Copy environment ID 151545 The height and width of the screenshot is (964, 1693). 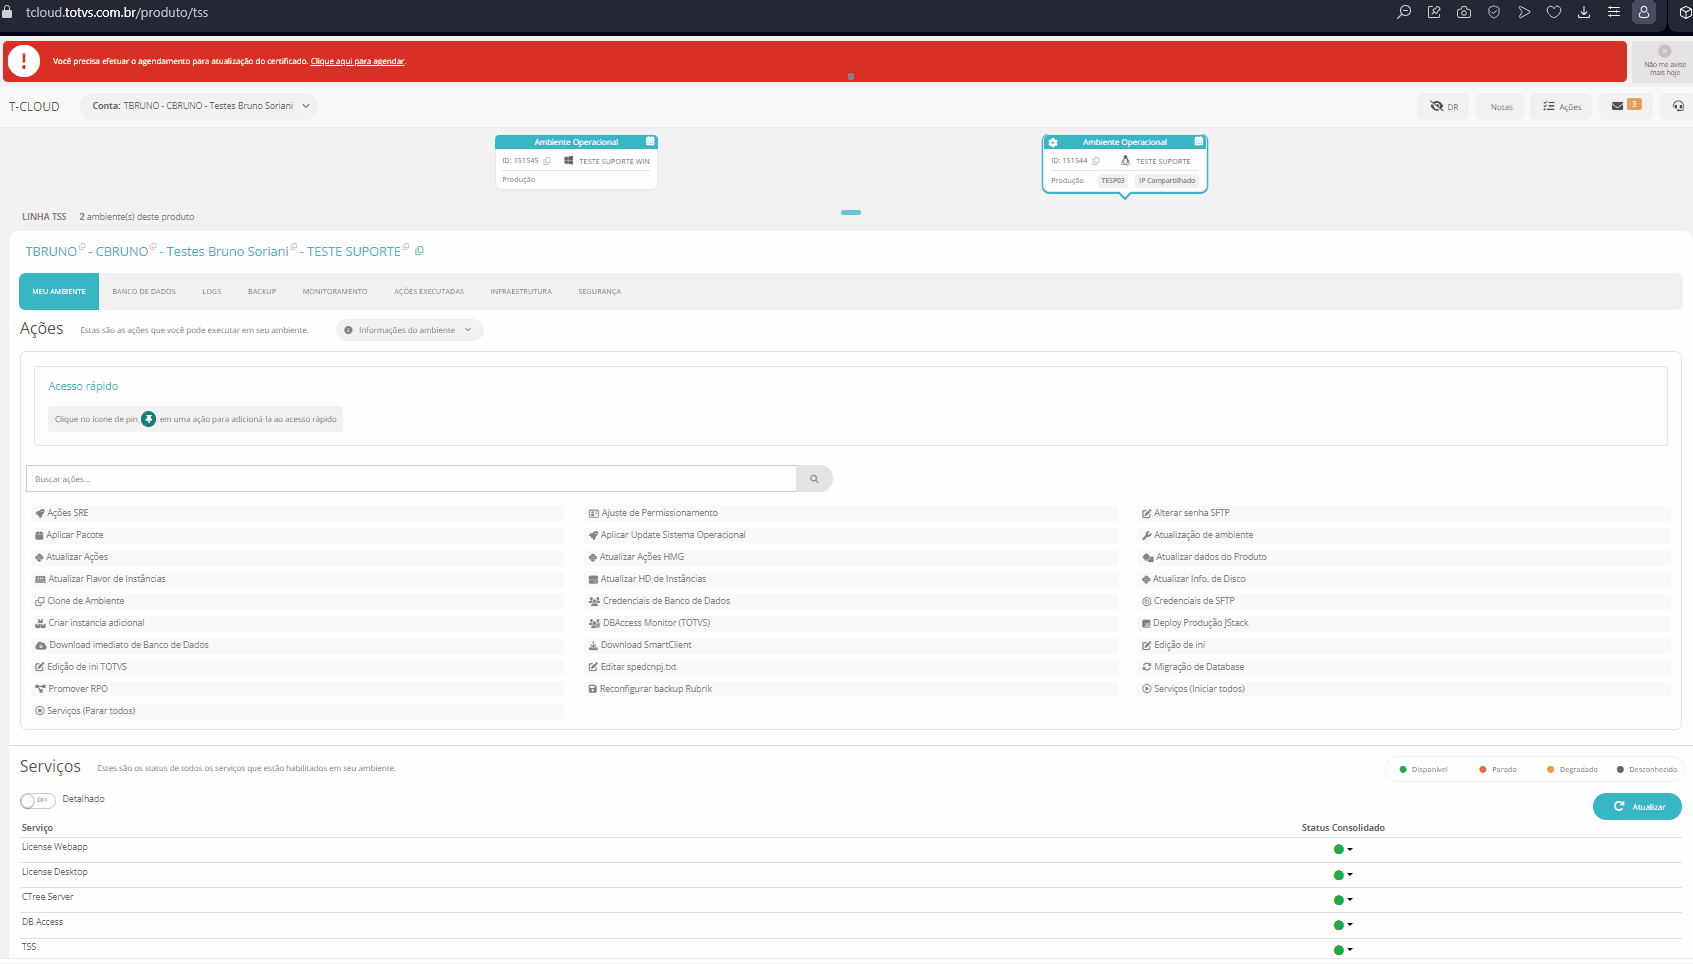[547, 161]
